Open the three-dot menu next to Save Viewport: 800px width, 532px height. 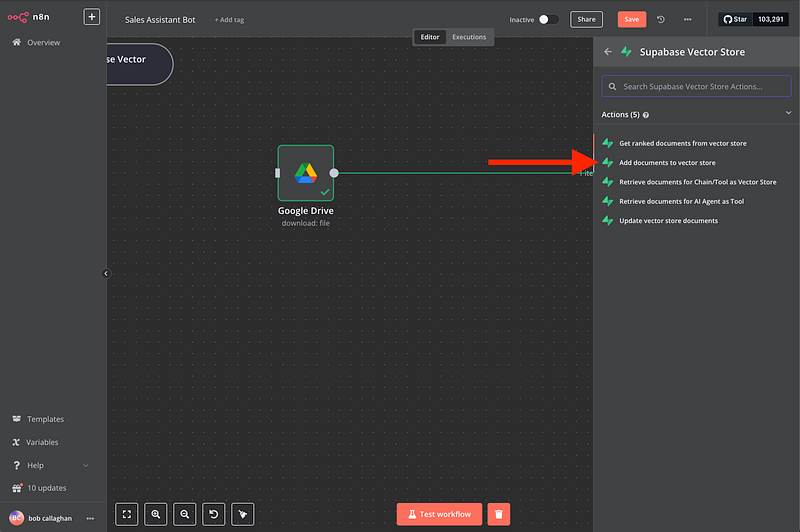tap(686, 19)
